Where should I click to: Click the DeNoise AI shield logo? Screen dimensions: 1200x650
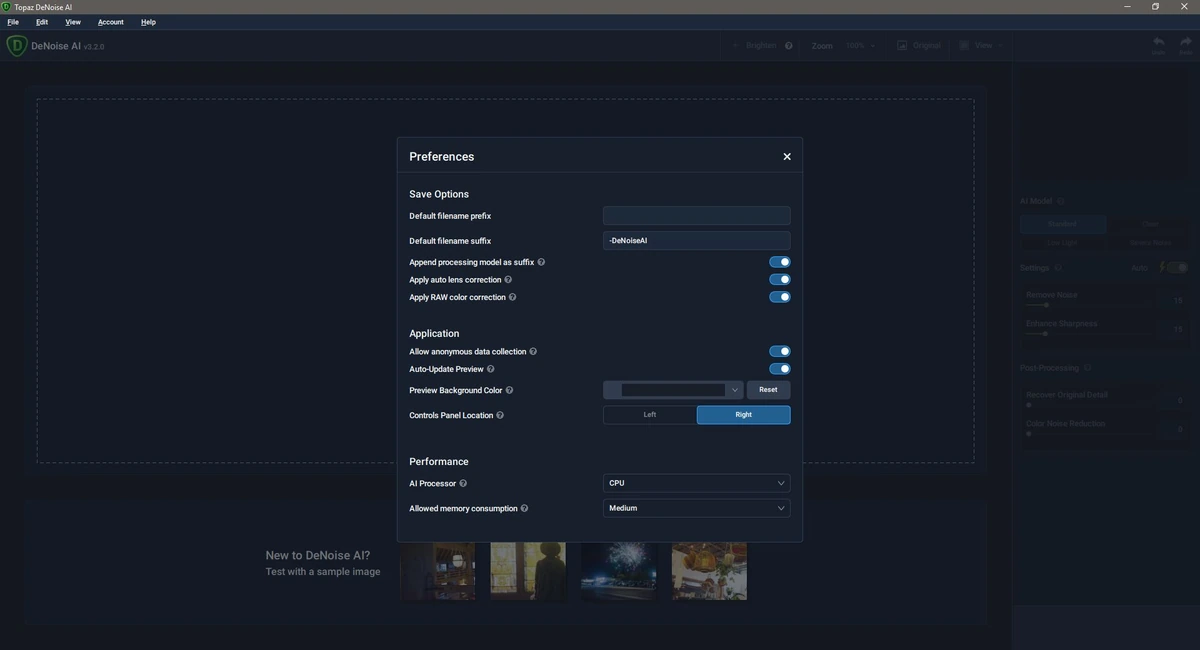[x=16, y=46]
